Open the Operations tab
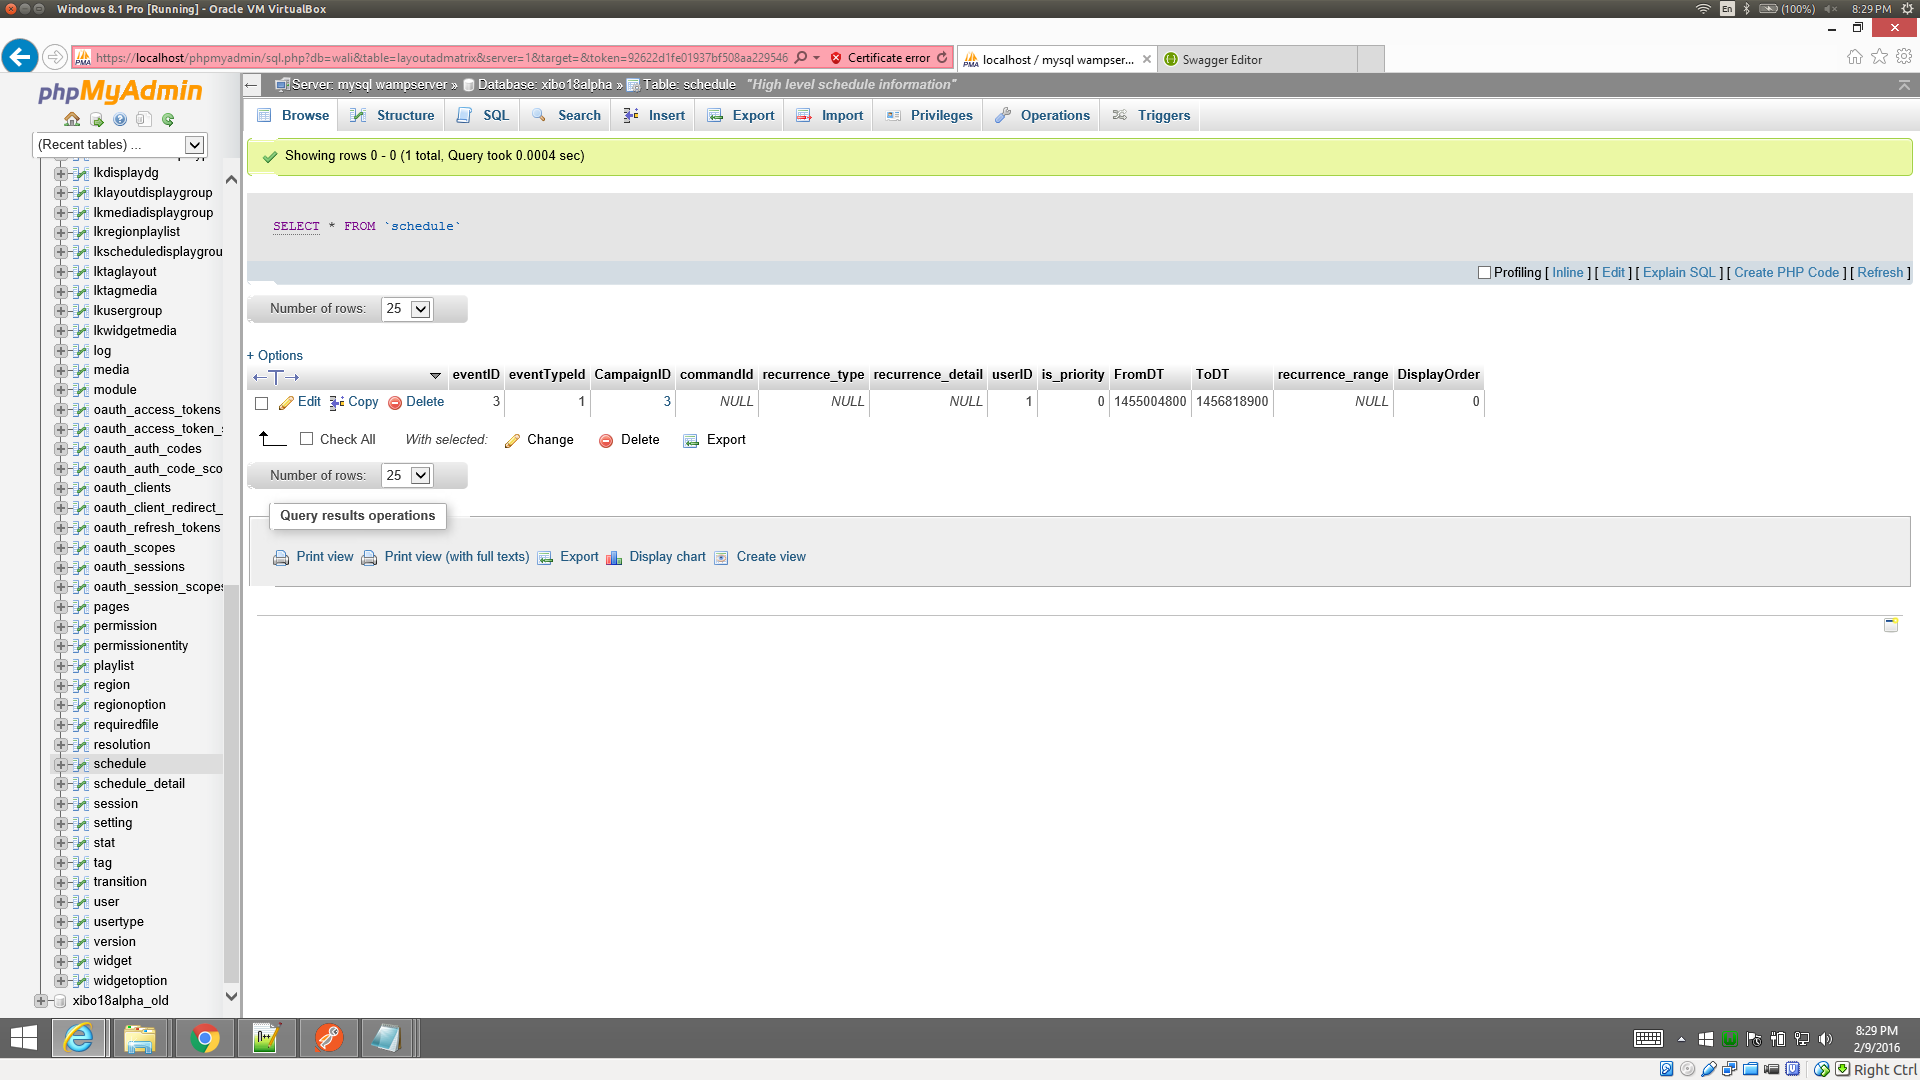This screenshot has width=1920, height=1080. pyautogui.click(x=1043, y=116)
